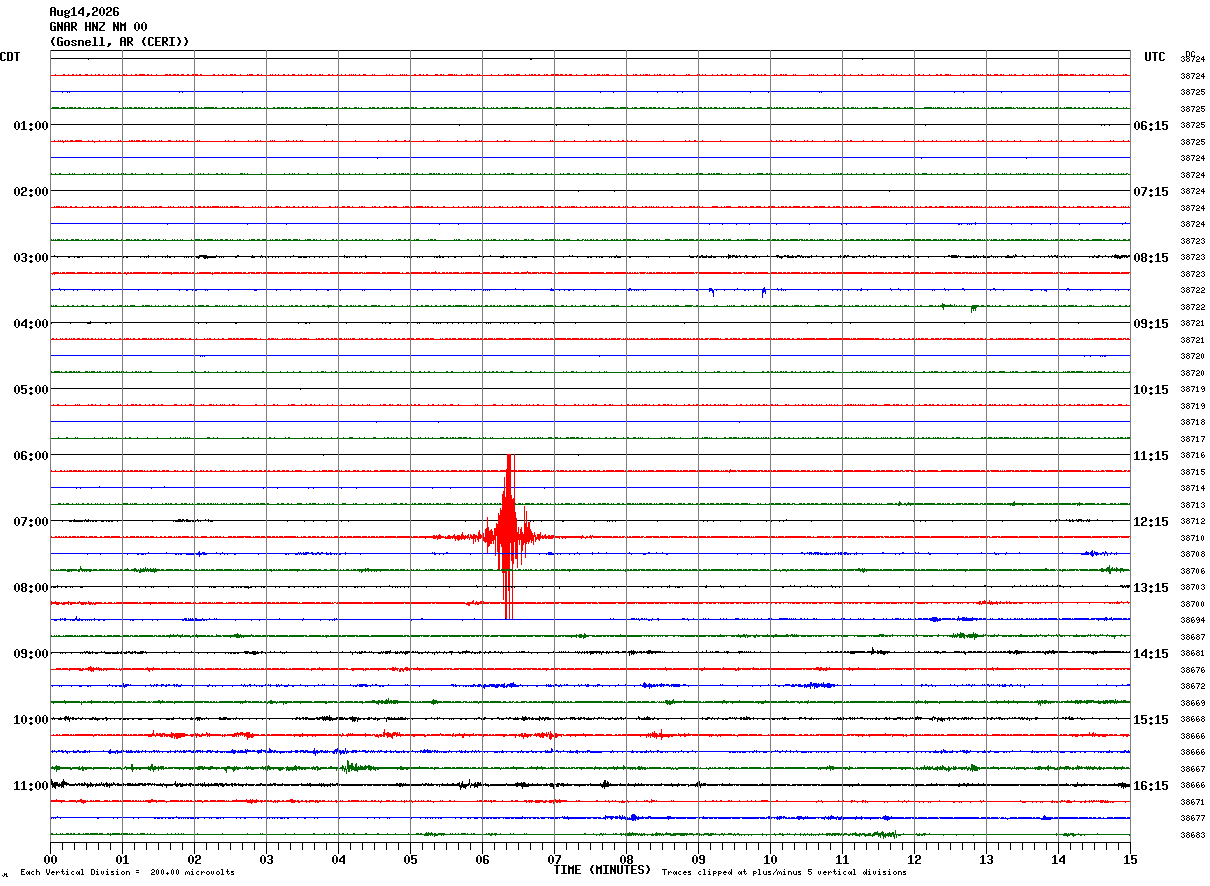This screenshot has width=1210, height=886.
Task: Click the CDT timezone label
Action: tap(10, 57)
